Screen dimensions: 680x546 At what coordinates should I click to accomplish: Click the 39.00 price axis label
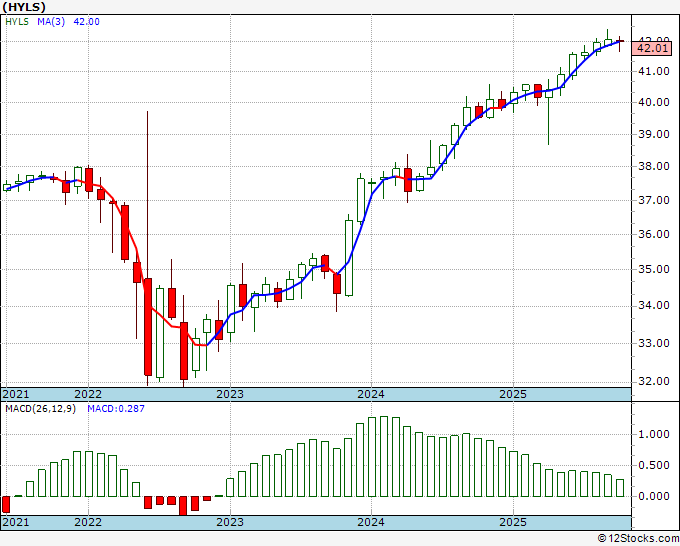click(x=654, y=134)
